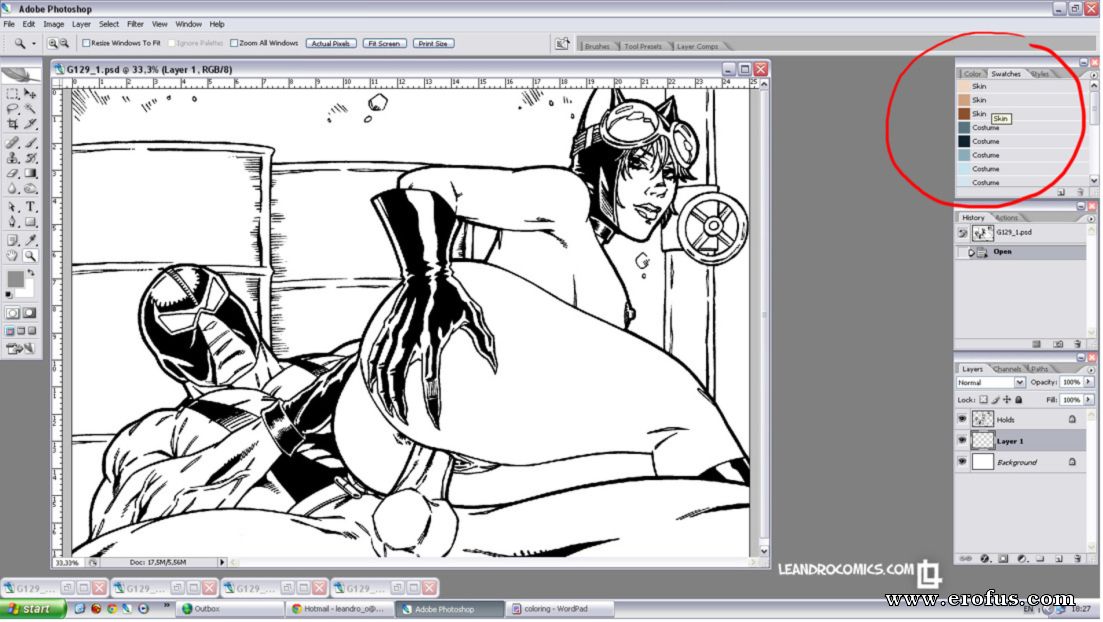Viewport: 1103px width, 622px height.
Task: Switch to the Color tab
Action: point(972,74)
